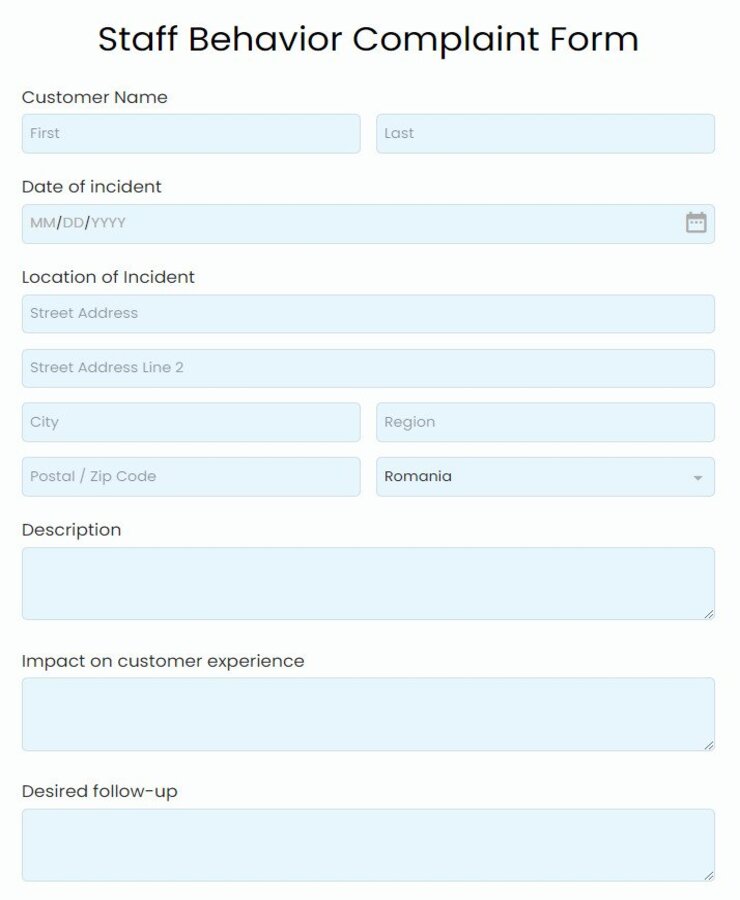This screenshot has width=740, height=900.
Task: Click the resize grip on Description textarea
Action: (710, 614)
